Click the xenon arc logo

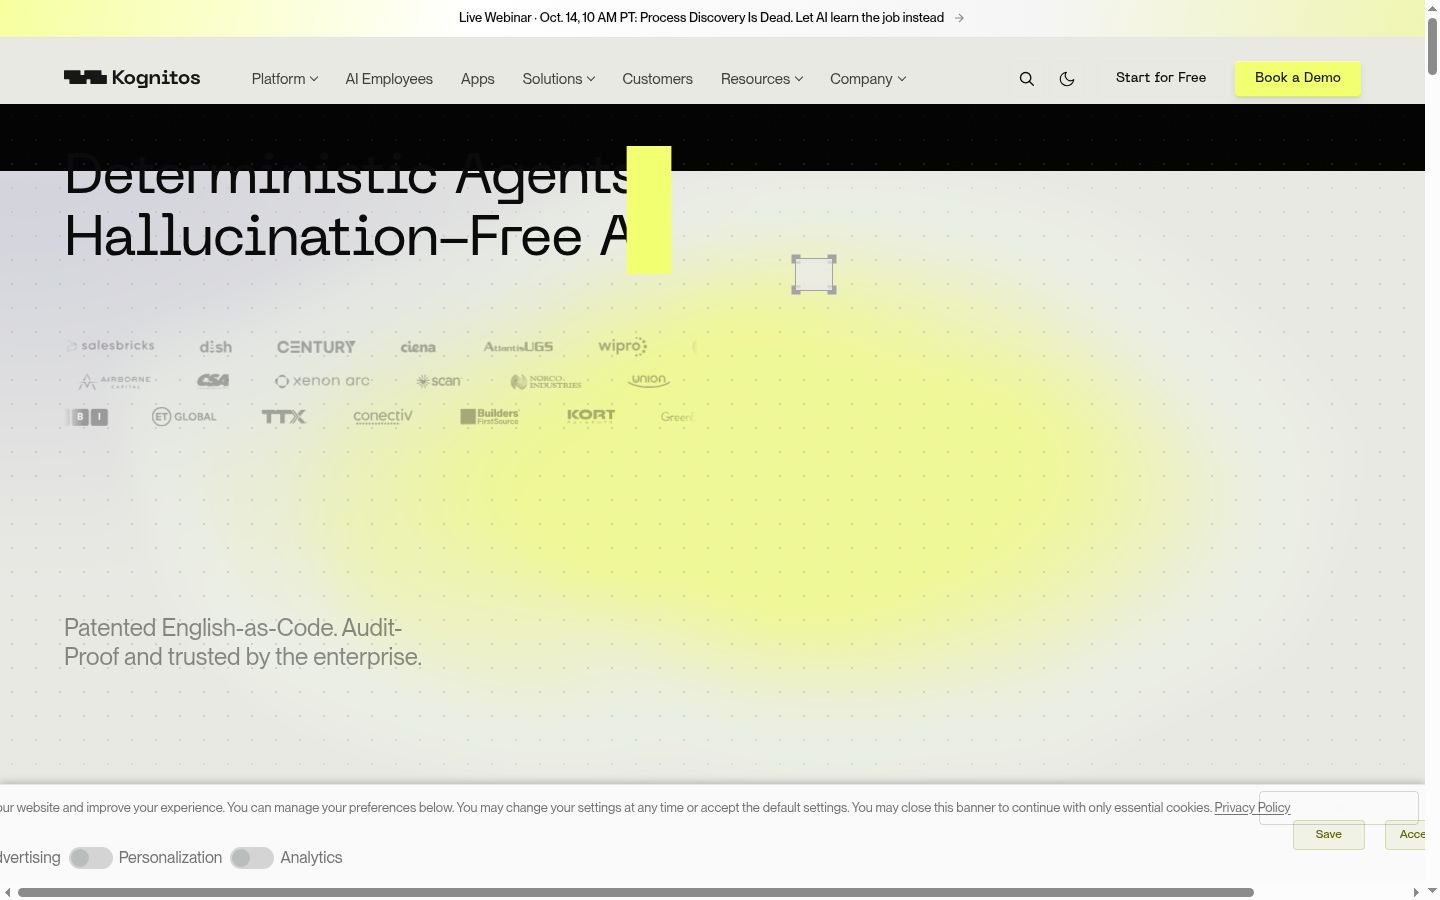tap(323, 381)
